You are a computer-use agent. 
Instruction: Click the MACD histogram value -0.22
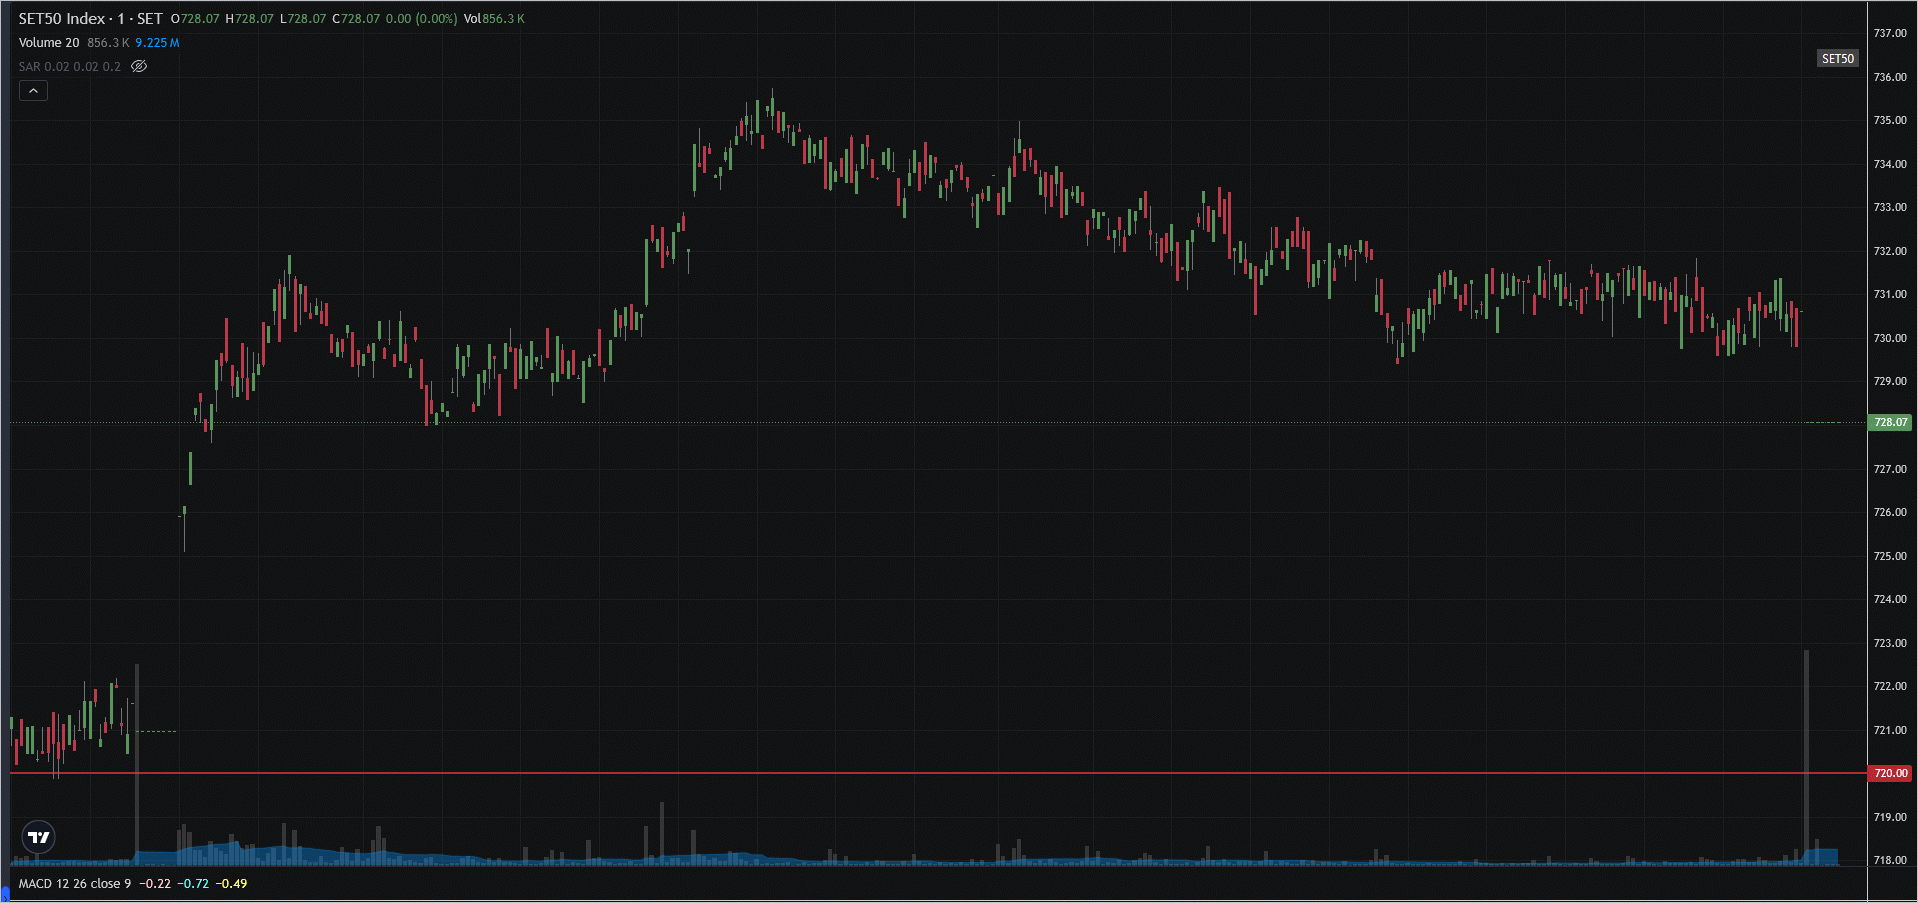coord(154,883)
